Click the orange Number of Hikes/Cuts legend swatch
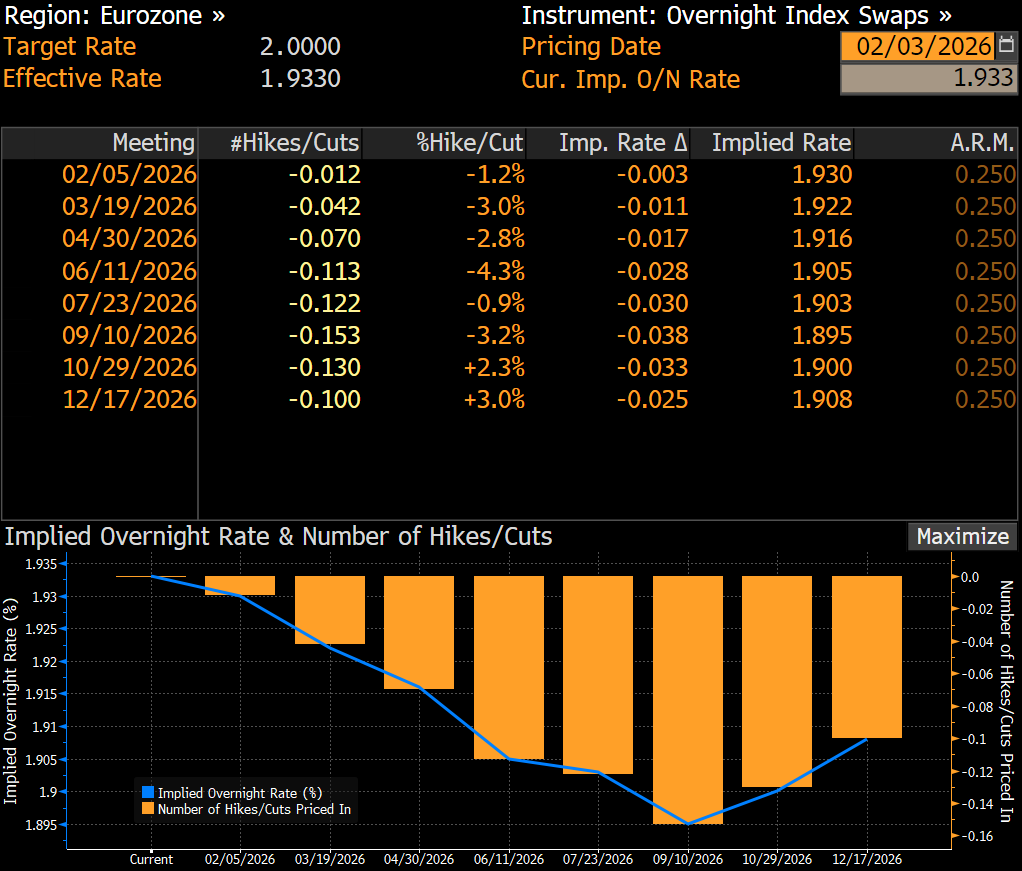 [x=148, y=809]
